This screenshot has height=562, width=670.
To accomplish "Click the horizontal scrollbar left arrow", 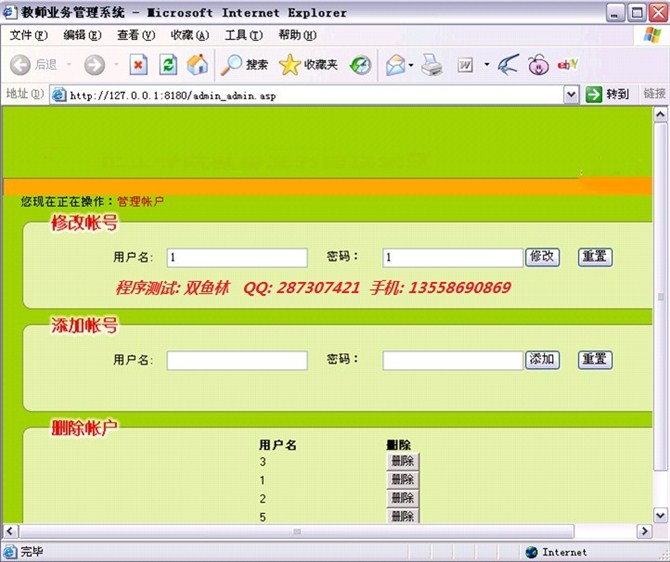I will (x=10, y=531).
